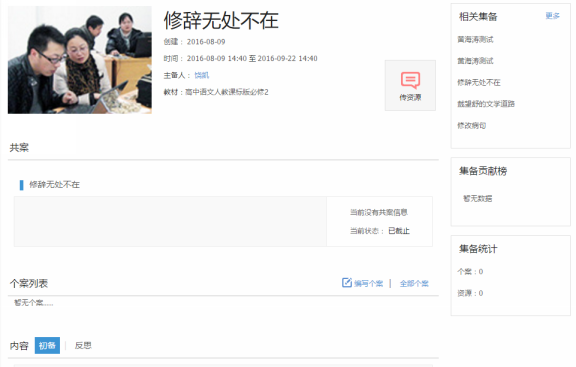Click the 创建 date 2016-08-09
The width and height of the screenshot is (576, 367).
point(206,42)
